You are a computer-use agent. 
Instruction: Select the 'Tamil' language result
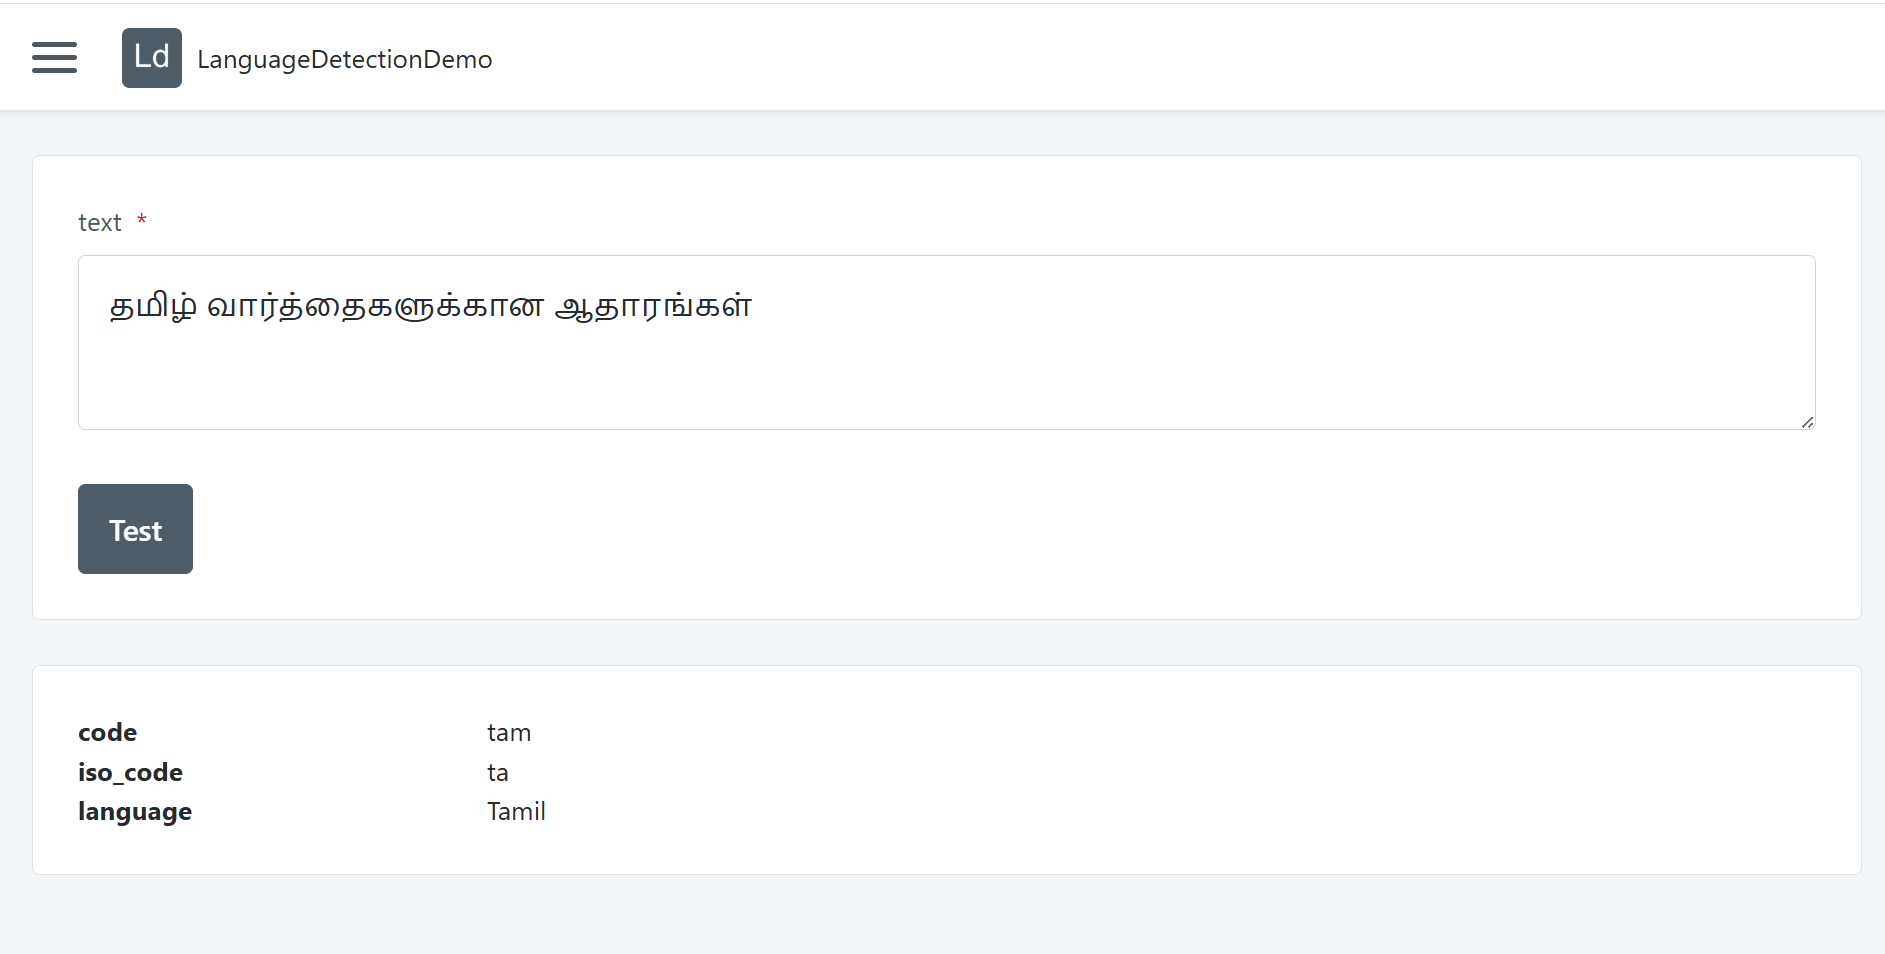[516, 811]
